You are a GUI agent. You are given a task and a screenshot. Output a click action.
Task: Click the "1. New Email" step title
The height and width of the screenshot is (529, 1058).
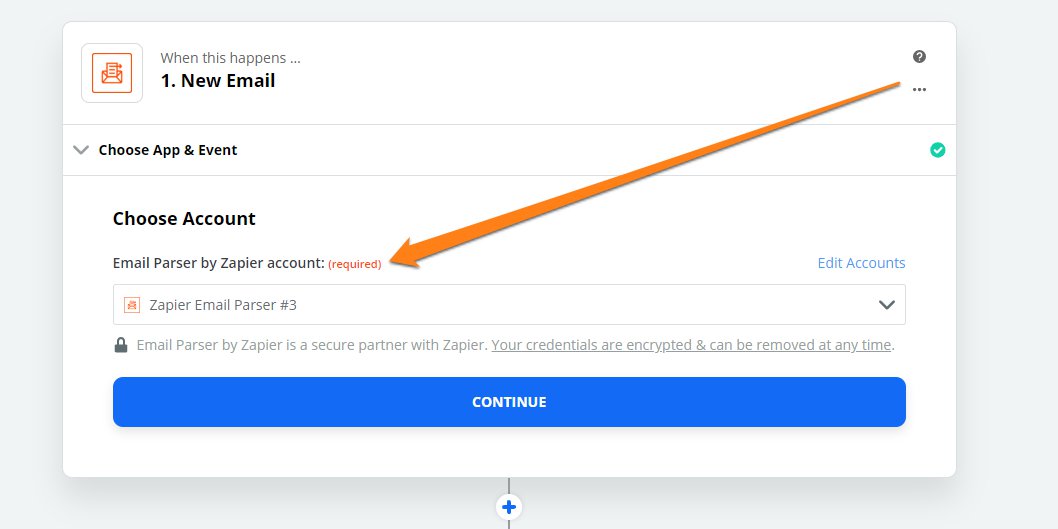[x=218, y=81]
